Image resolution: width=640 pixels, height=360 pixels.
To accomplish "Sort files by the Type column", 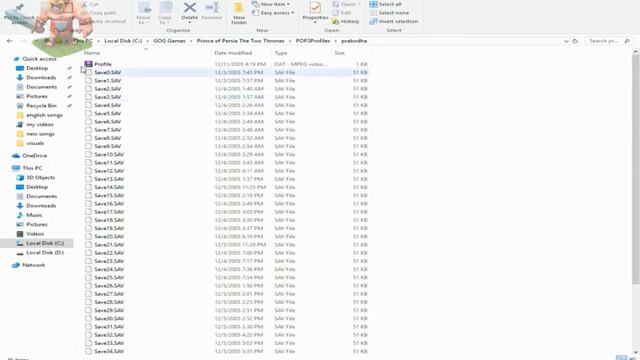I will [281, 53].
